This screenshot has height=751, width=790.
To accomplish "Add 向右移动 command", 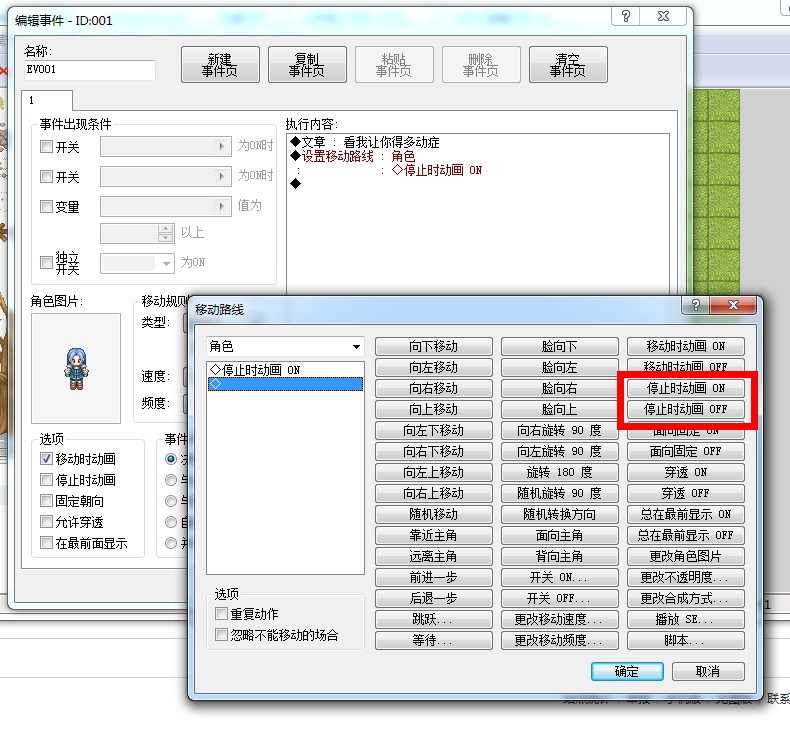I will pyautogui.click(x=433, y=388).
